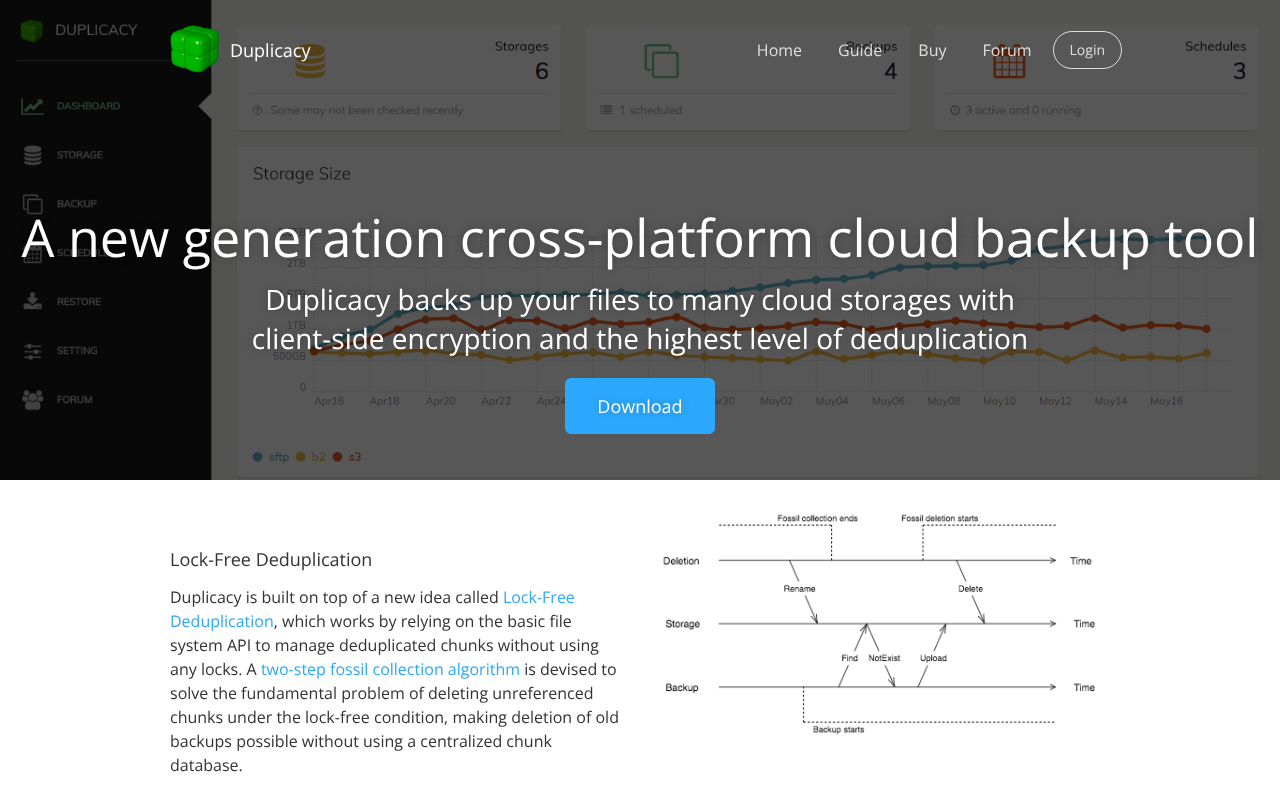Viewport: 1280px width, 800px height.
Task: Follow the Lock-Free Deduplication link
Action: [x=538, y=597]
